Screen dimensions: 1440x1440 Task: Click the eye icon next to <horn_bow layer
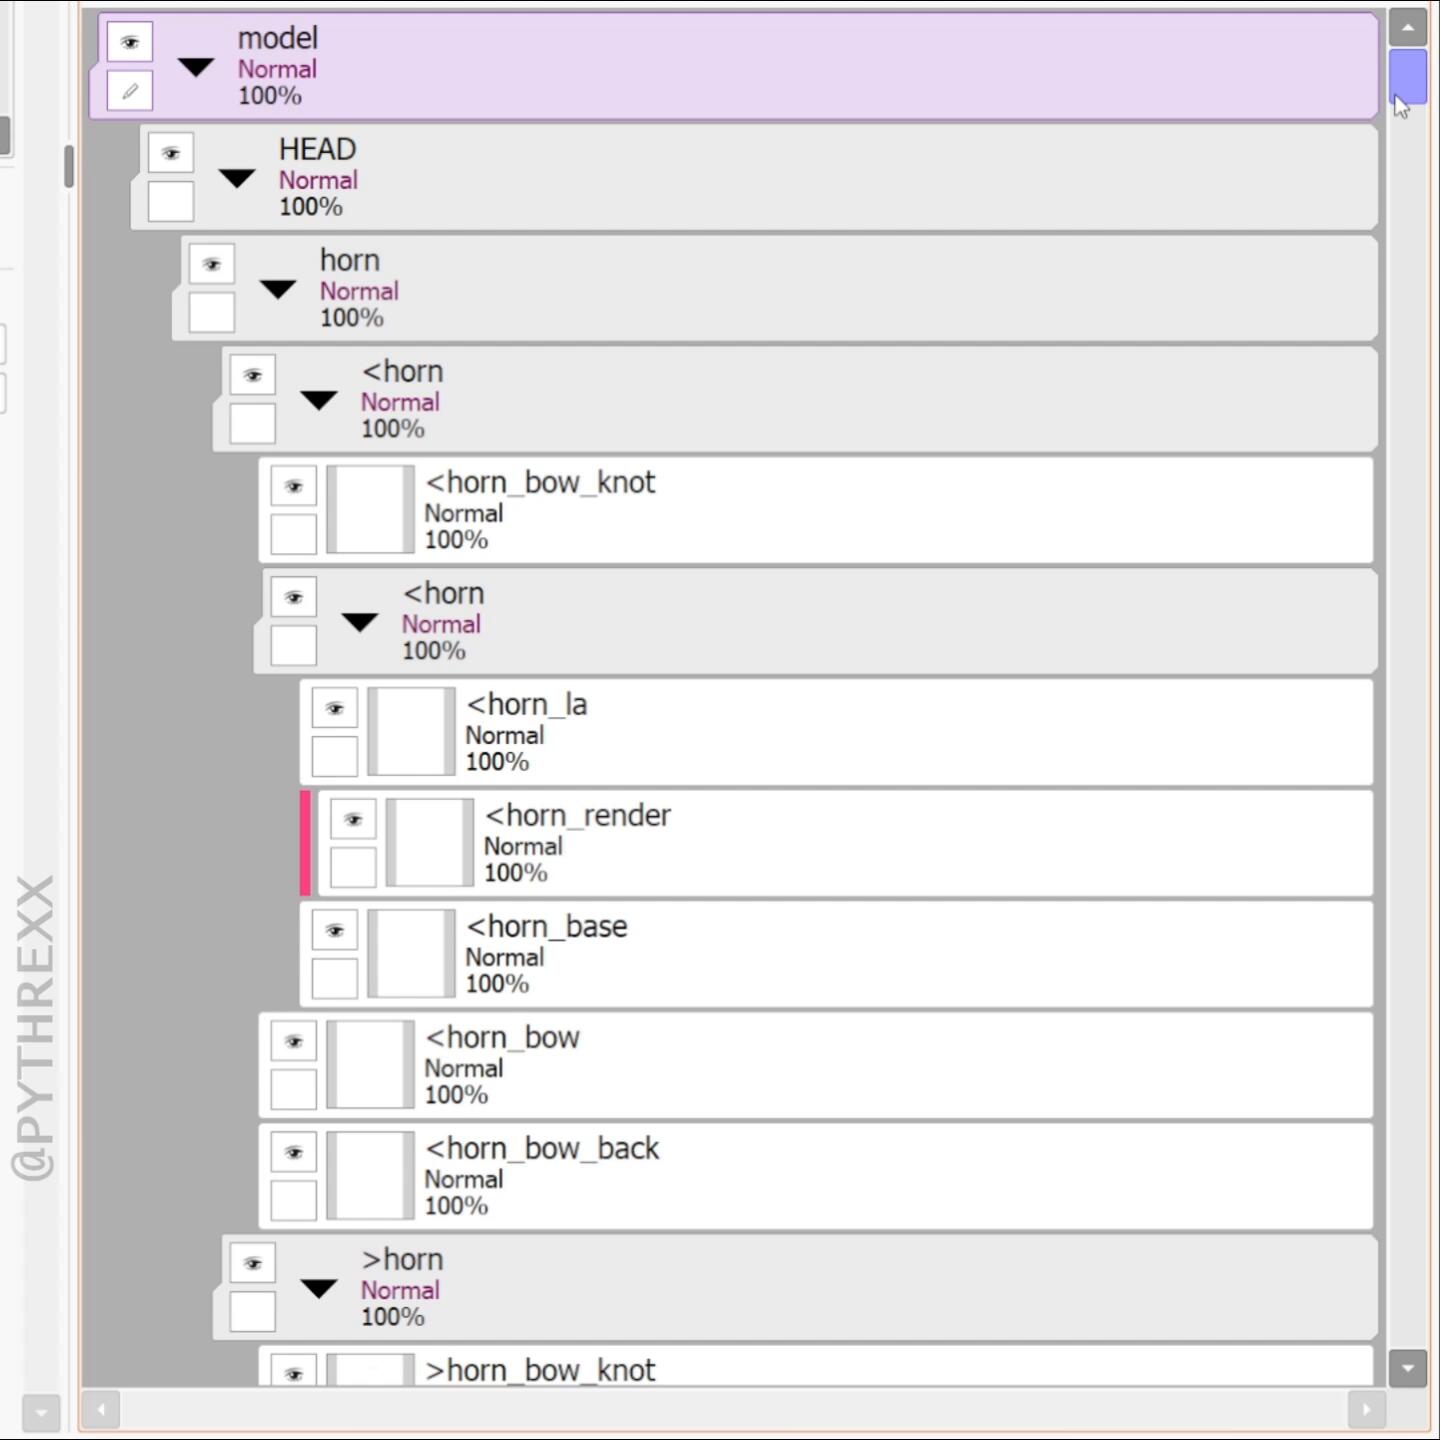pos(293,1042)
